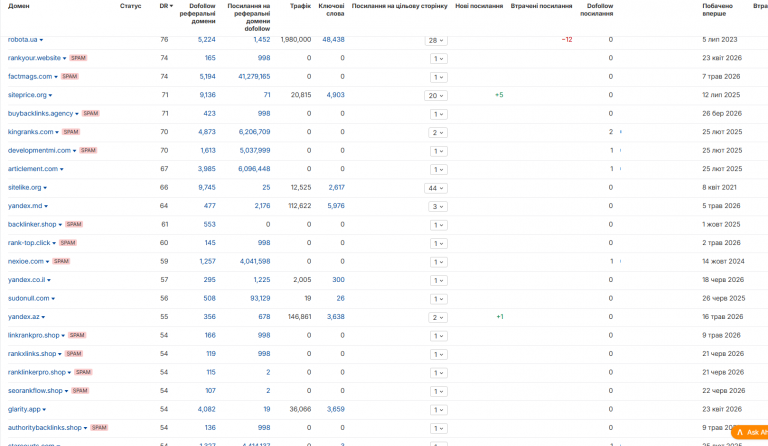Open the Ask AI assistant button
This screenshot has width=768, height=446.
click(x=750, y=433)
